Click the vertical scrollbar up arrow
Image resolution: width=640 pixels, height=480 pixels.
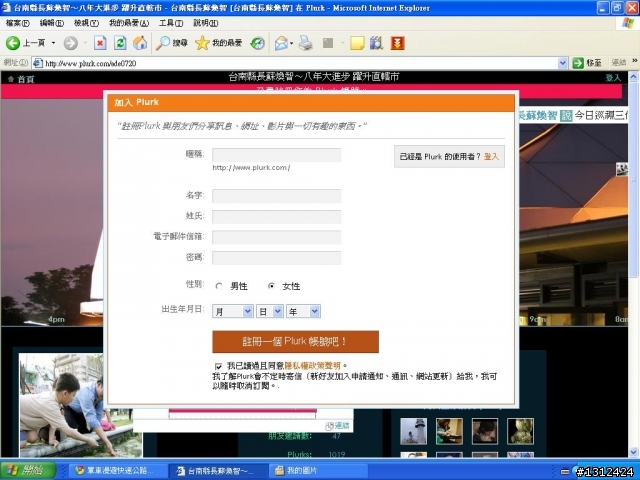point(633,76)
